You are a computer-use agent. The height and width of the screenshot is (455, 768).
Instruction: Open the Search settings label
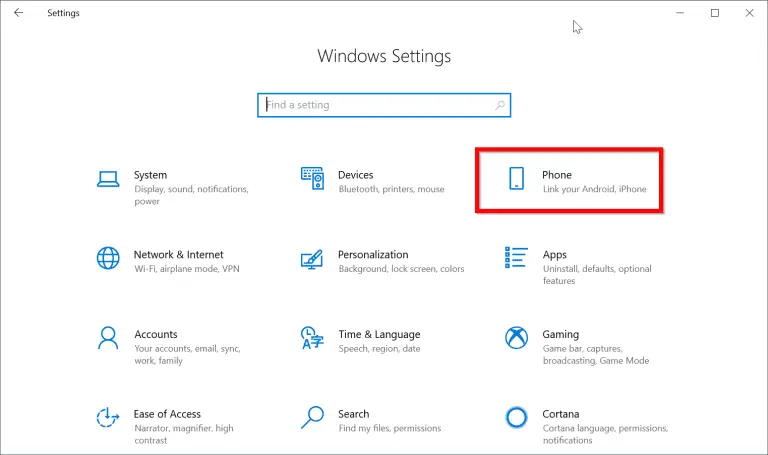click(x=354, y=414)
